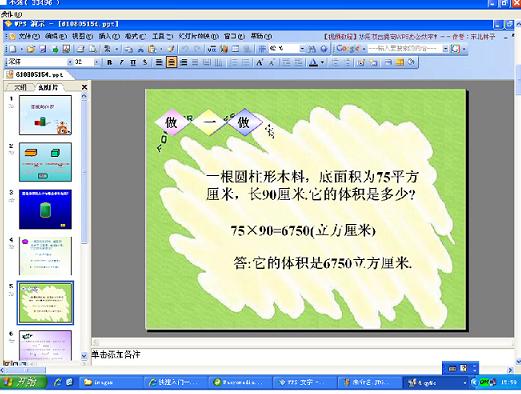Open the 工具 menu
The height and width of the screenshot is (394, 521).
click(x=162, y=36)
